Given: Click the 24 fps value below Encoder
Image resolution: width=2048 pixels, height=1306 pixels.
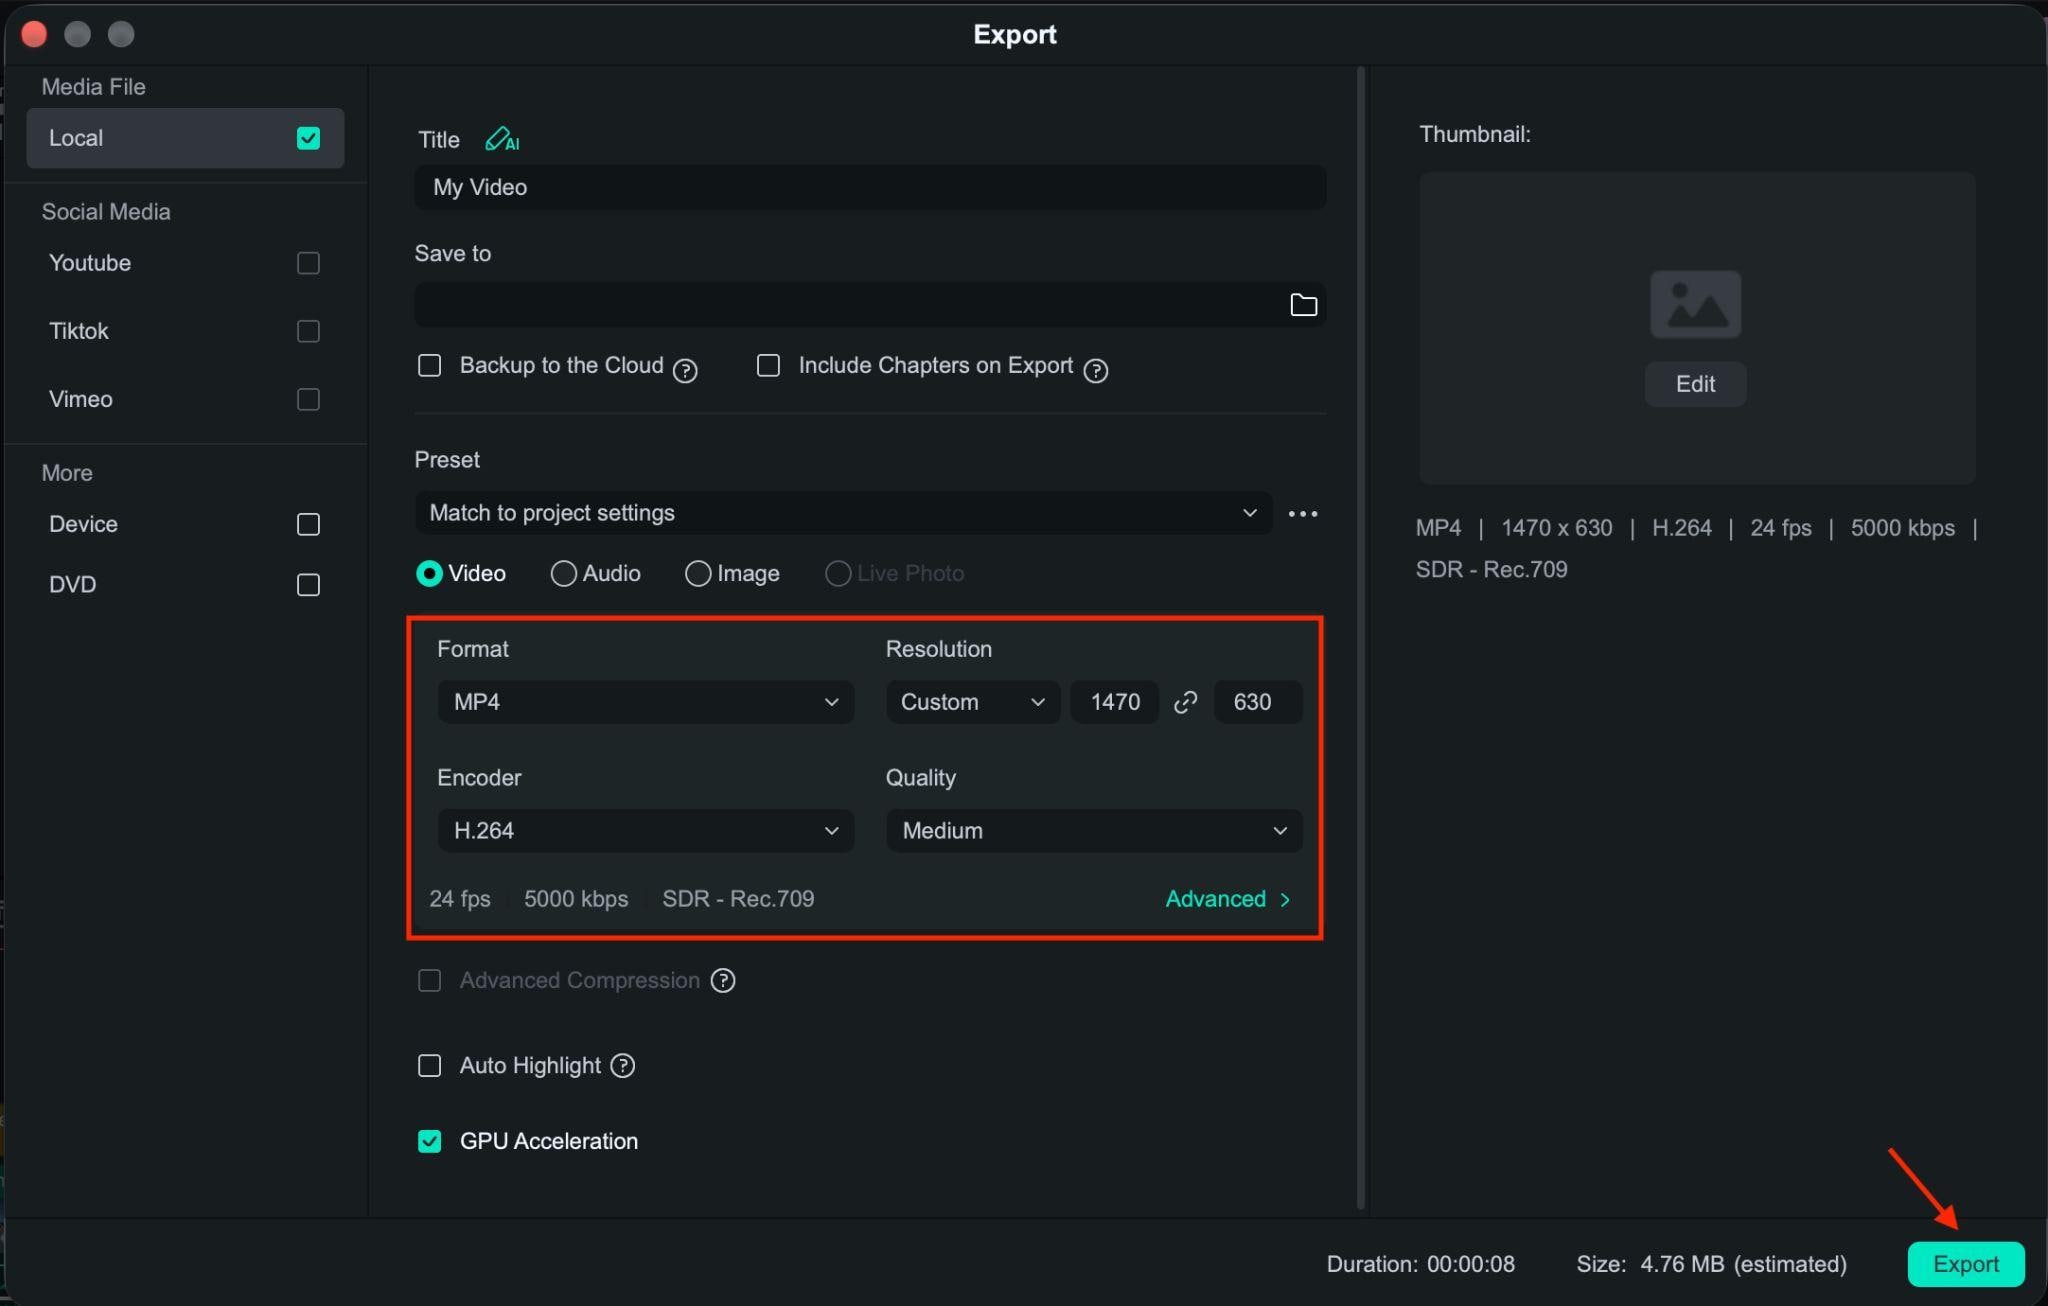Looking at the screenshot, I should coord(460,899).
